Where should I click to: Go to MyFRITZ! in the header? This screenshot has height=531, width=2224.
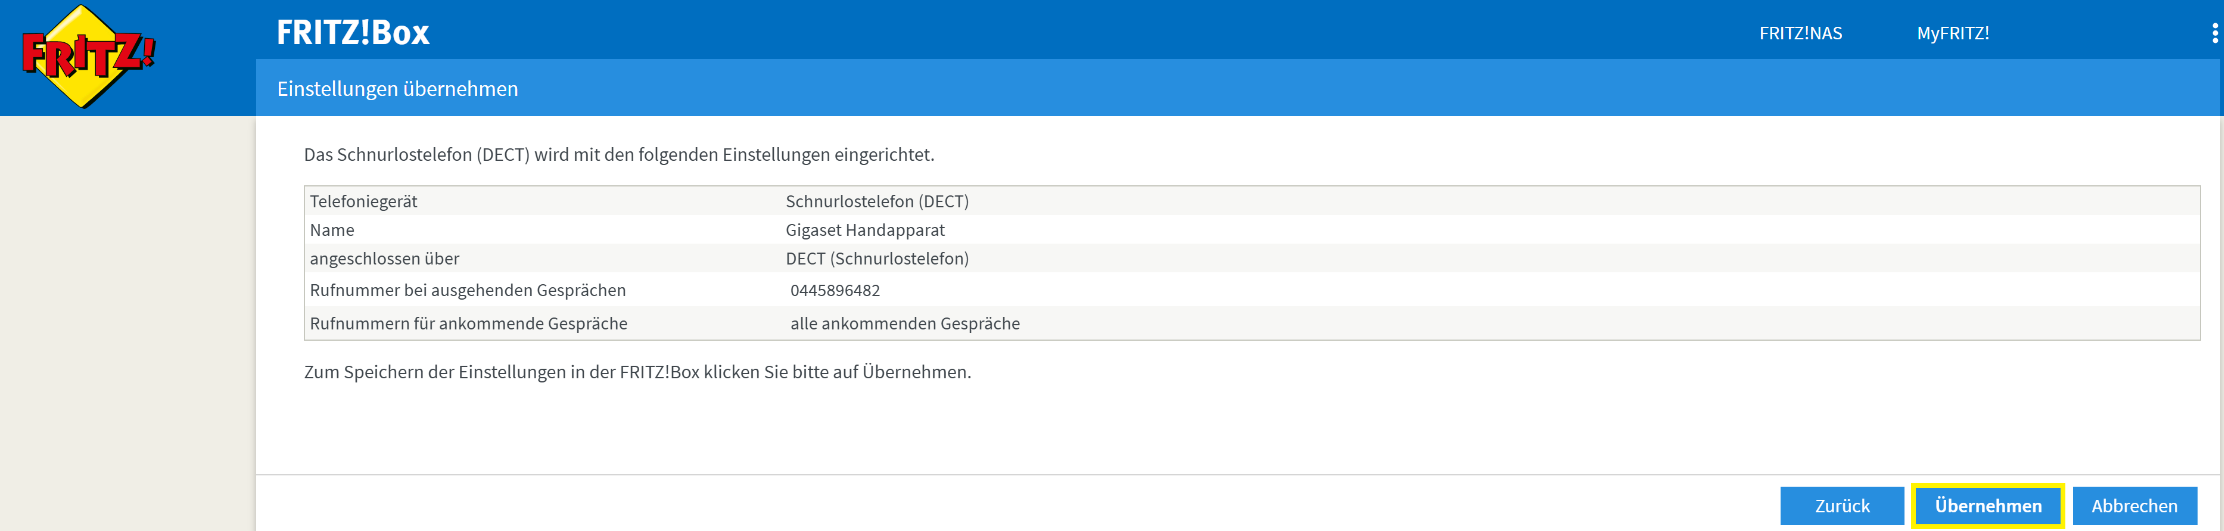pos(1952,33)
